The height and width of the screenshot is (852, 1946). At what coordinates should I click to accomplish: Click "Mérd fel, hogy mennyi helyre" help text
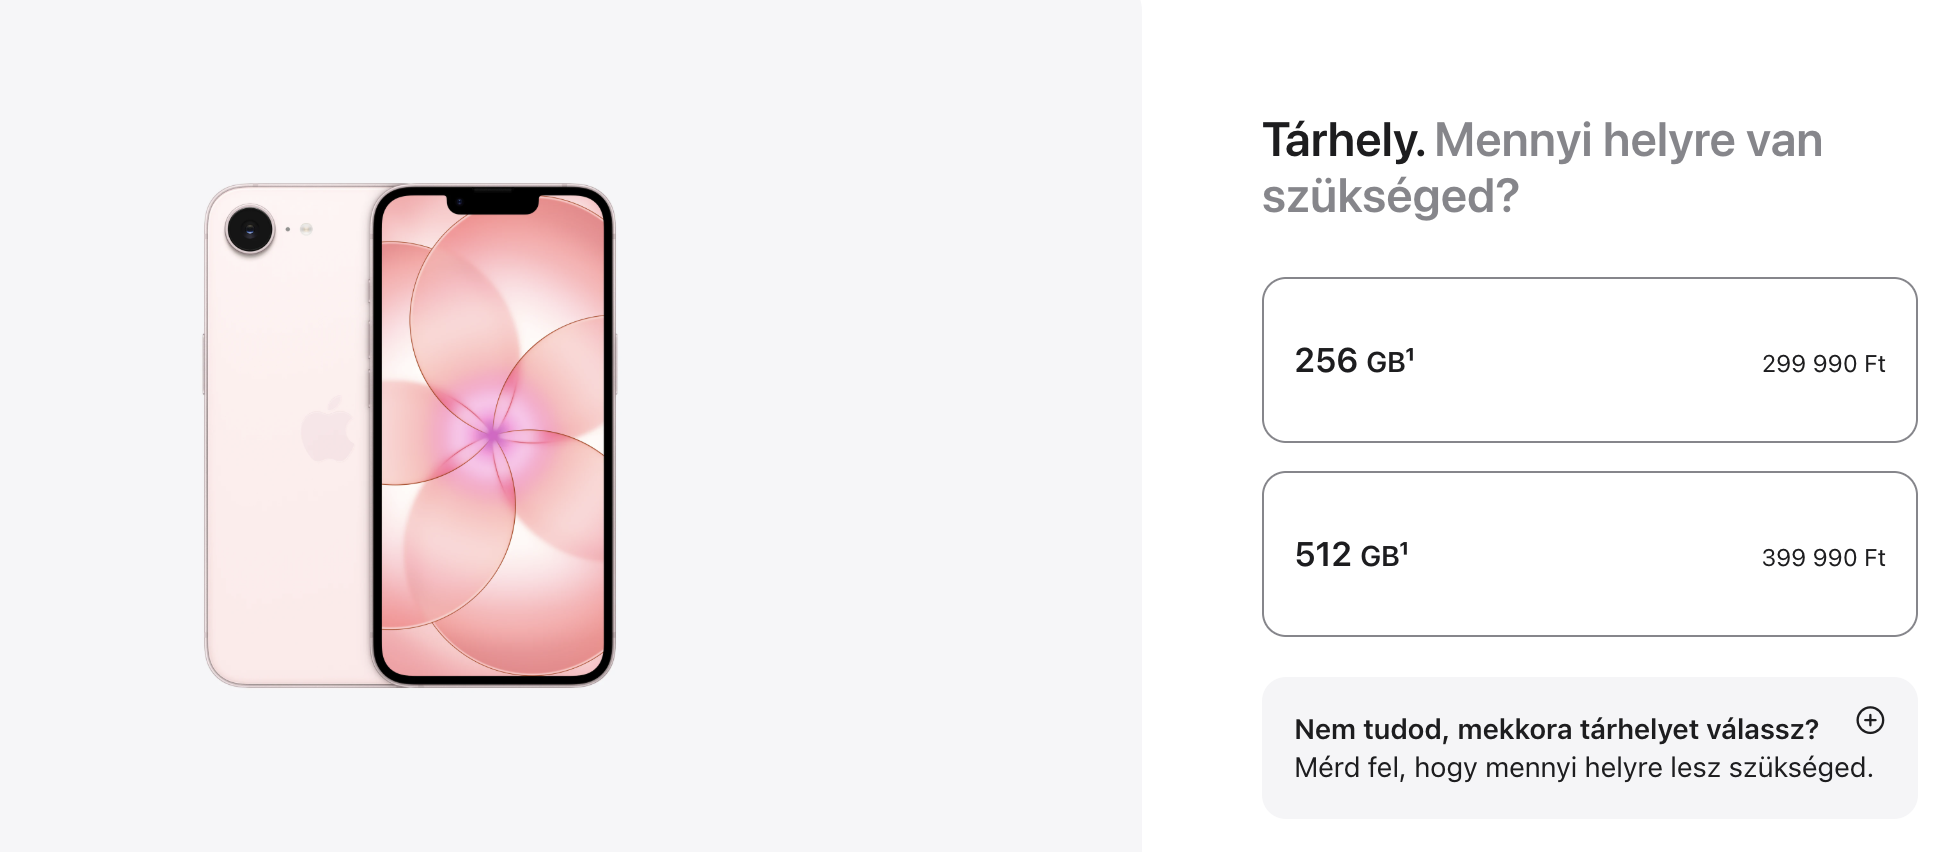1583,768
